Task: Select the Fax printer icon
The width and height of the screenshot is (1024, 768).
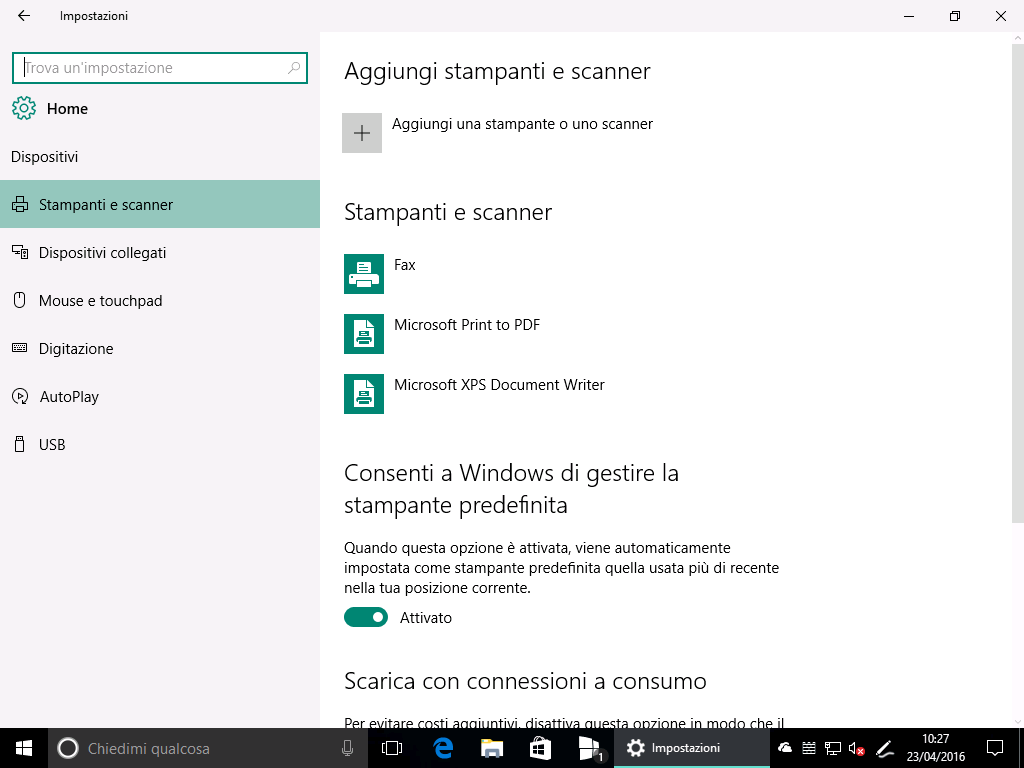Action: (364, 274)
